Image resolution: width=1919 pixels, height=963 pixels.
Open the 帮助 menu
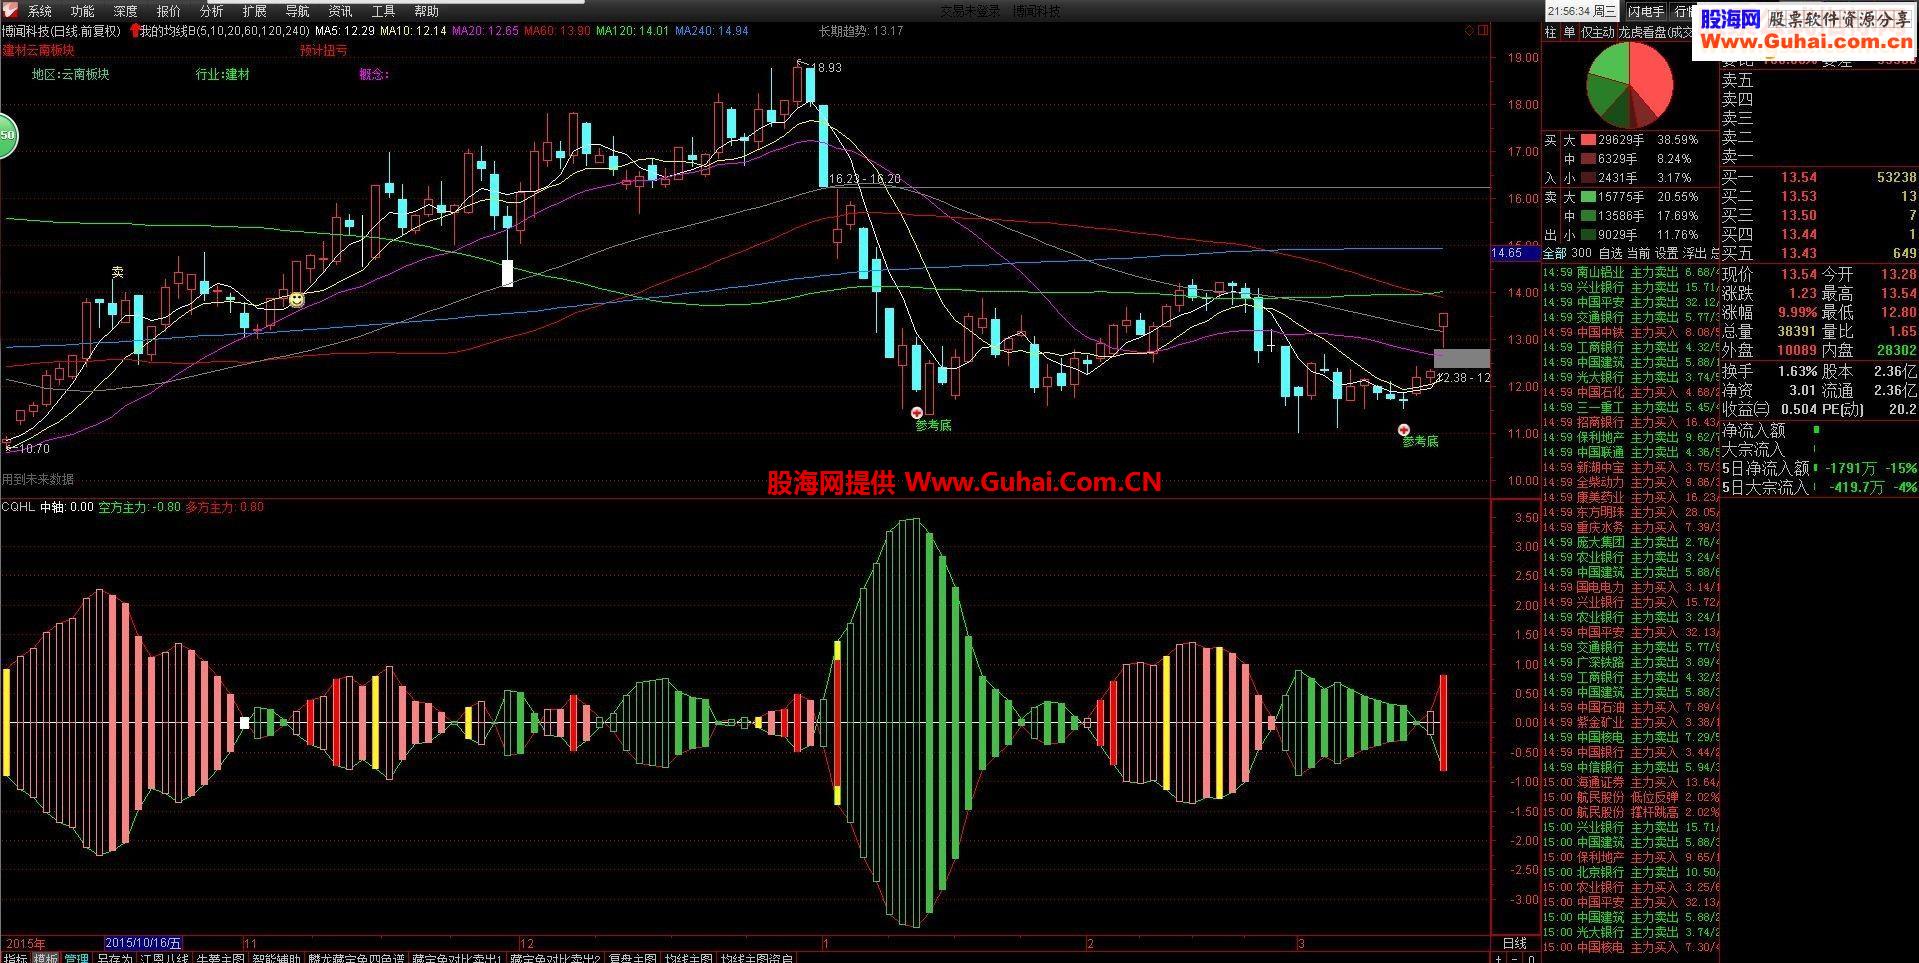click(x=427, y=11)
